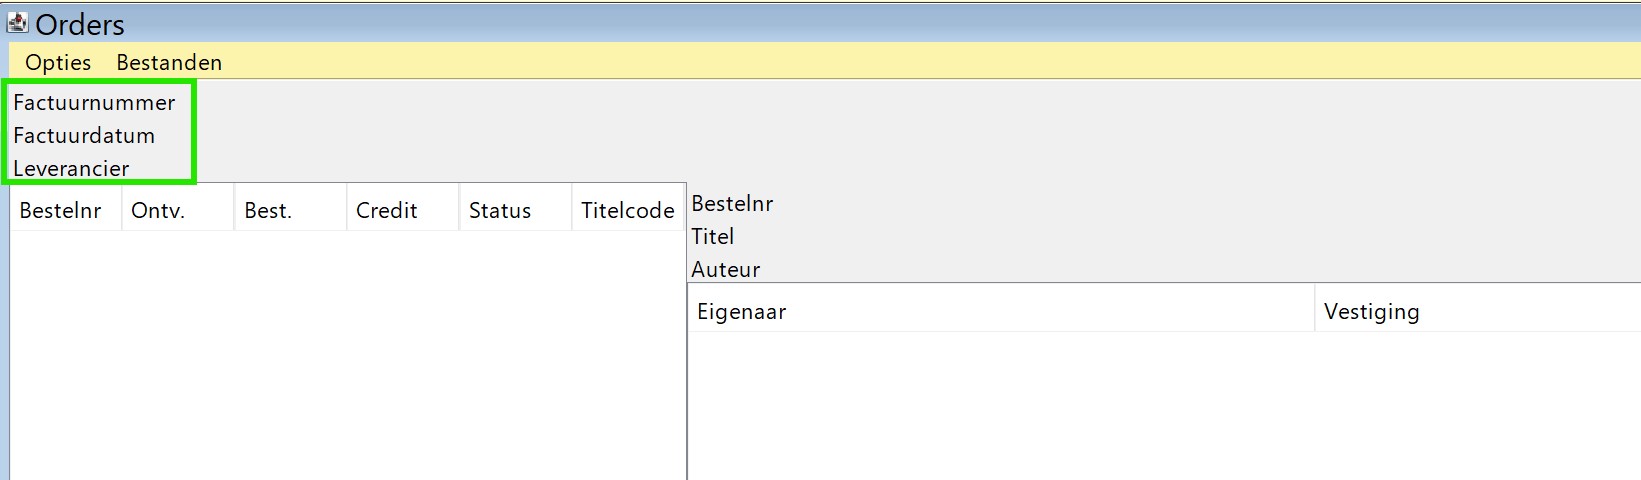Open the Opties menu
The height and width of the screenshot is (480, 1641).
58,62
